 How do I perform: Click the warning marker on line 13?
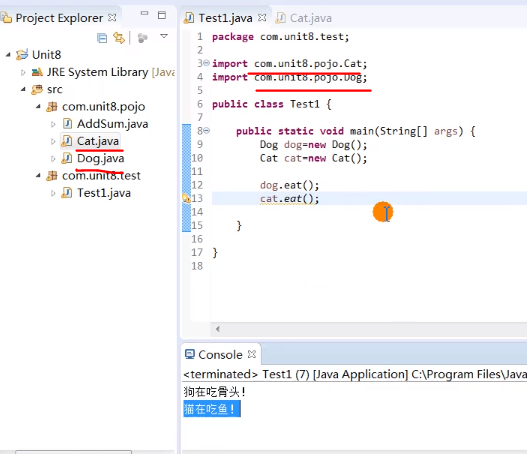click(x=186, y=198)
